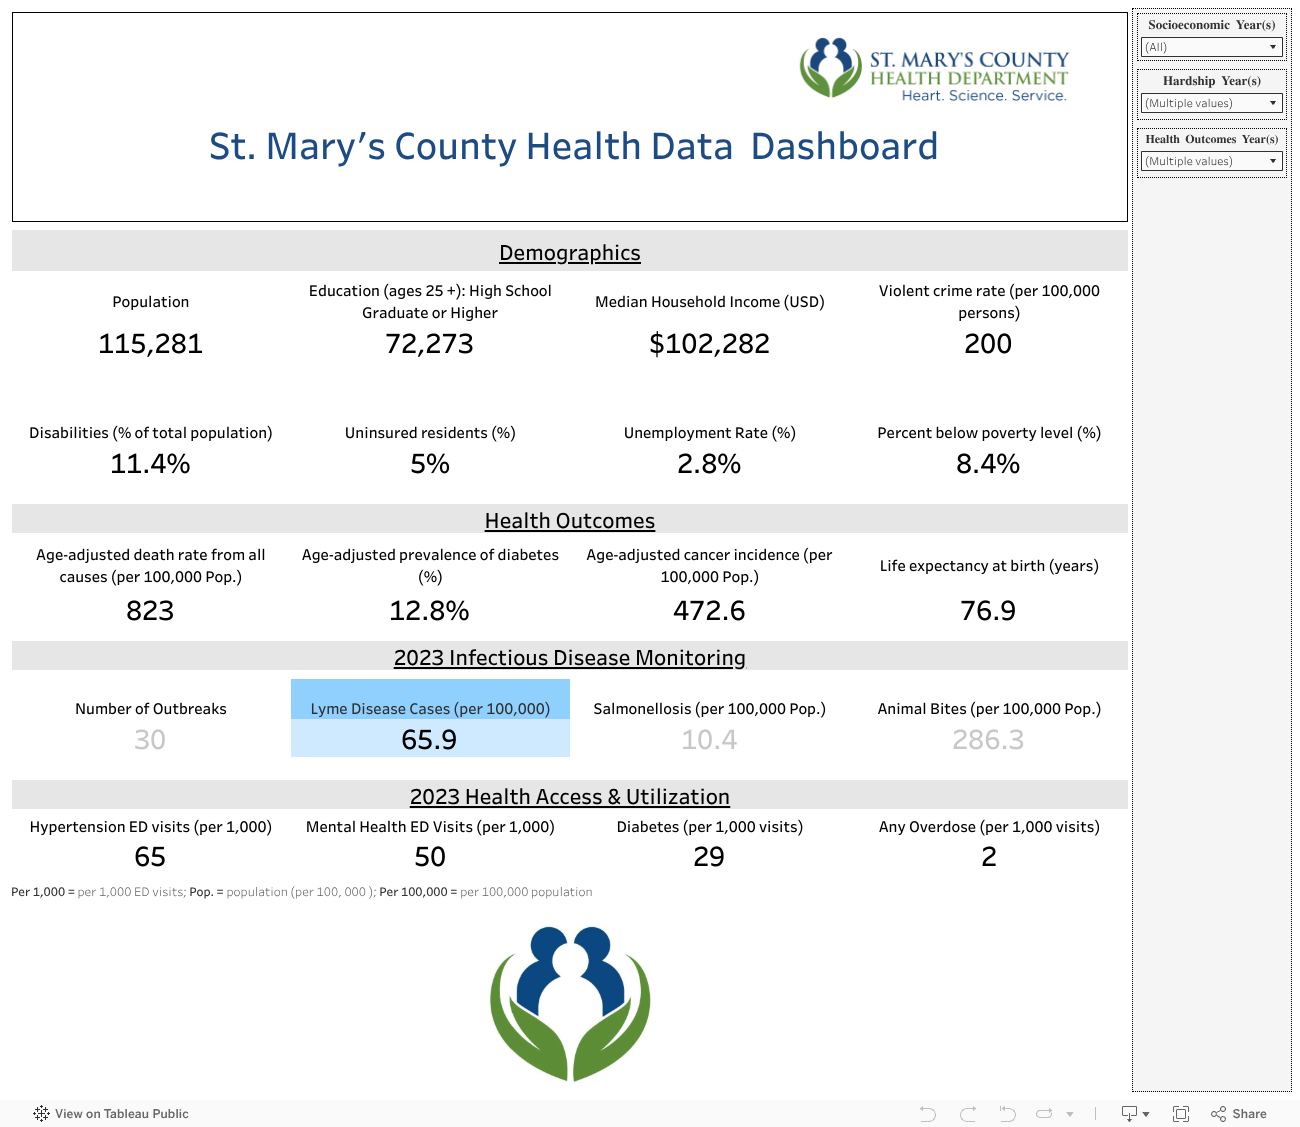Enter full screen mode via toolbar icon
Viewport: 1300px width, 1127px height.
1180,1114
